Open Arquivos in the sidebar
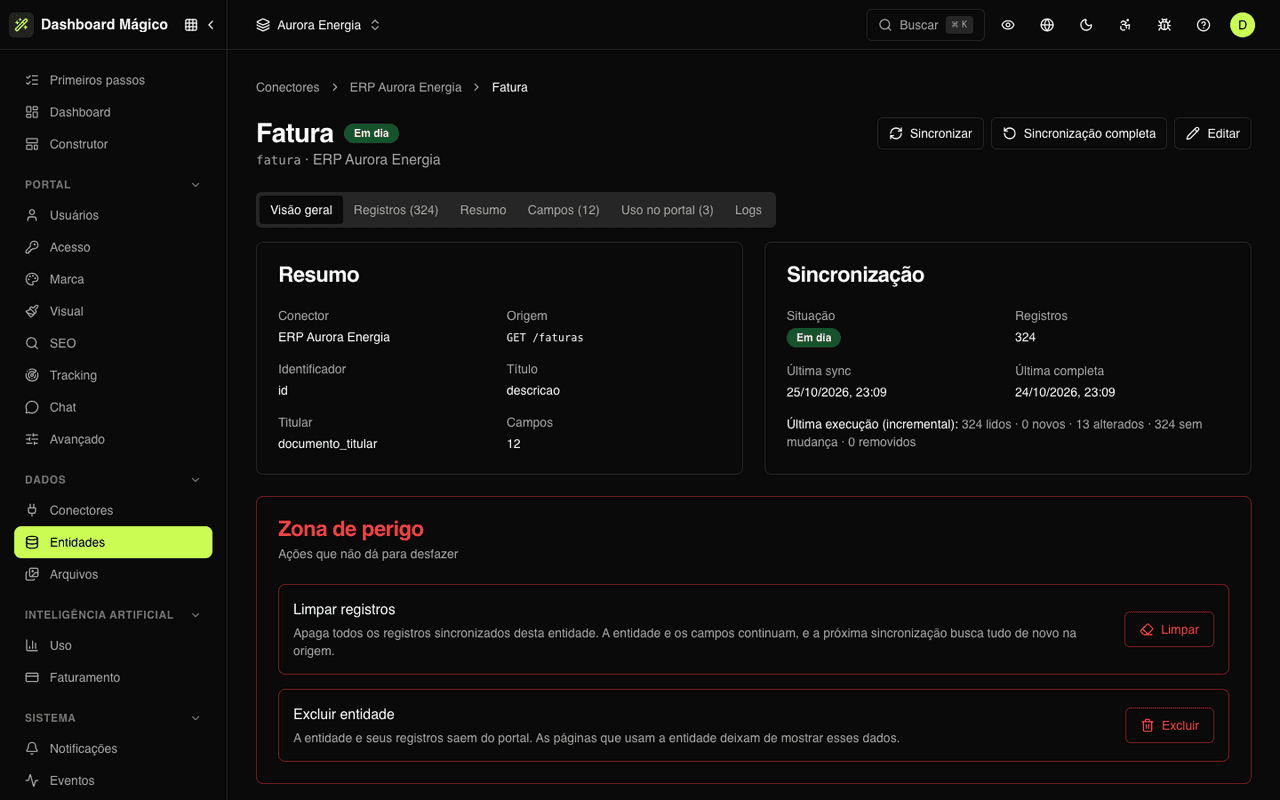 [113, 574]
